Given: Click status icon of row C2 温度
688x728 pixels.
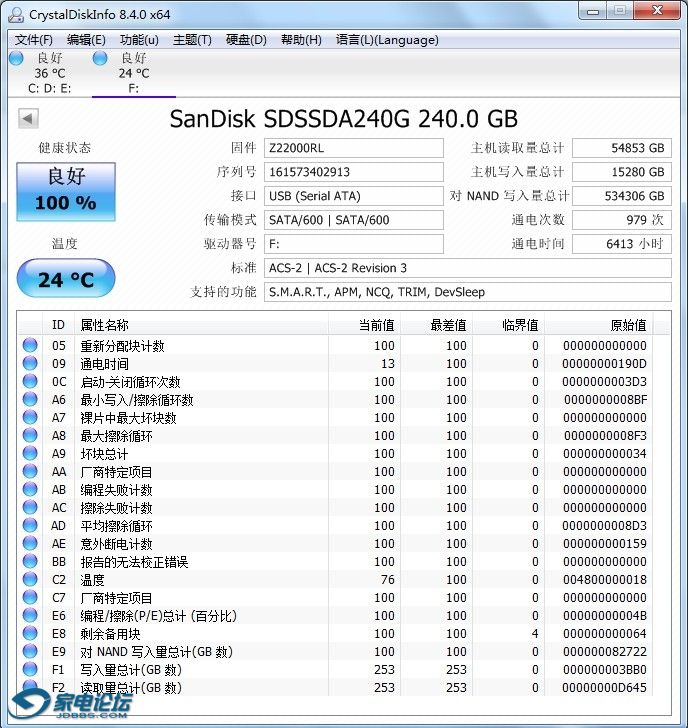Looking at the screenshot, I should tap(30, 579).
